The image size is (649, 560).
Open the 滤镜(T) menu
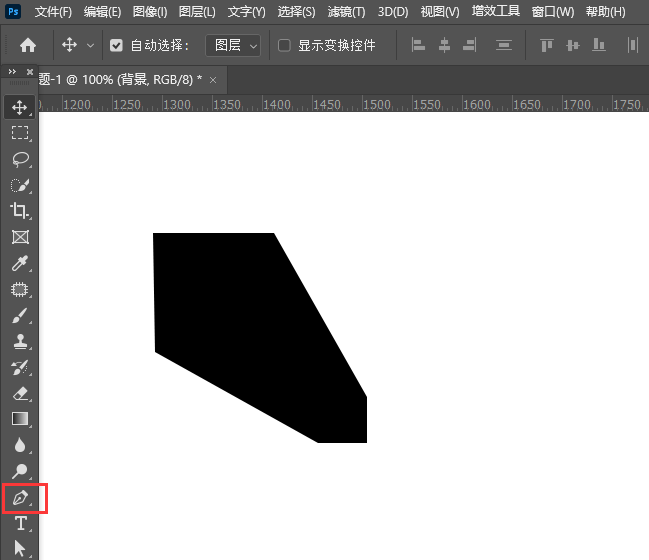(346, 12)
